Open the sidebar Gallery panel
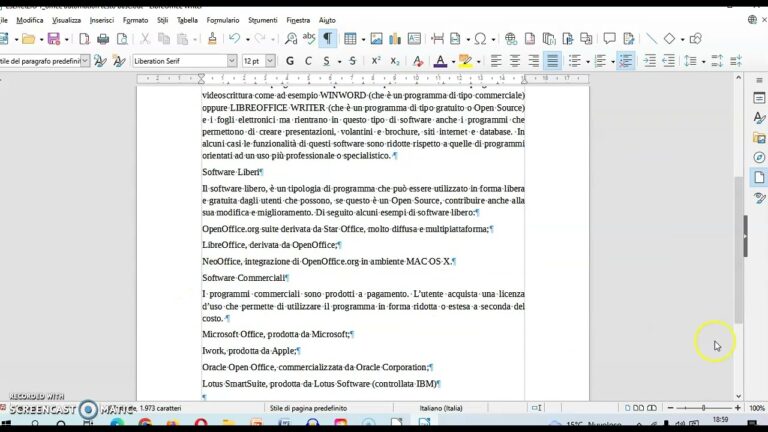768x432 pixels. 759,138
